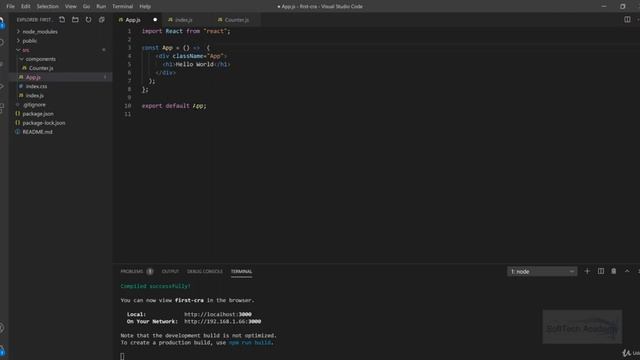Screen dimensions: 640x360
Task: Open the Terminal menu
Action: [x=122, y=7]
